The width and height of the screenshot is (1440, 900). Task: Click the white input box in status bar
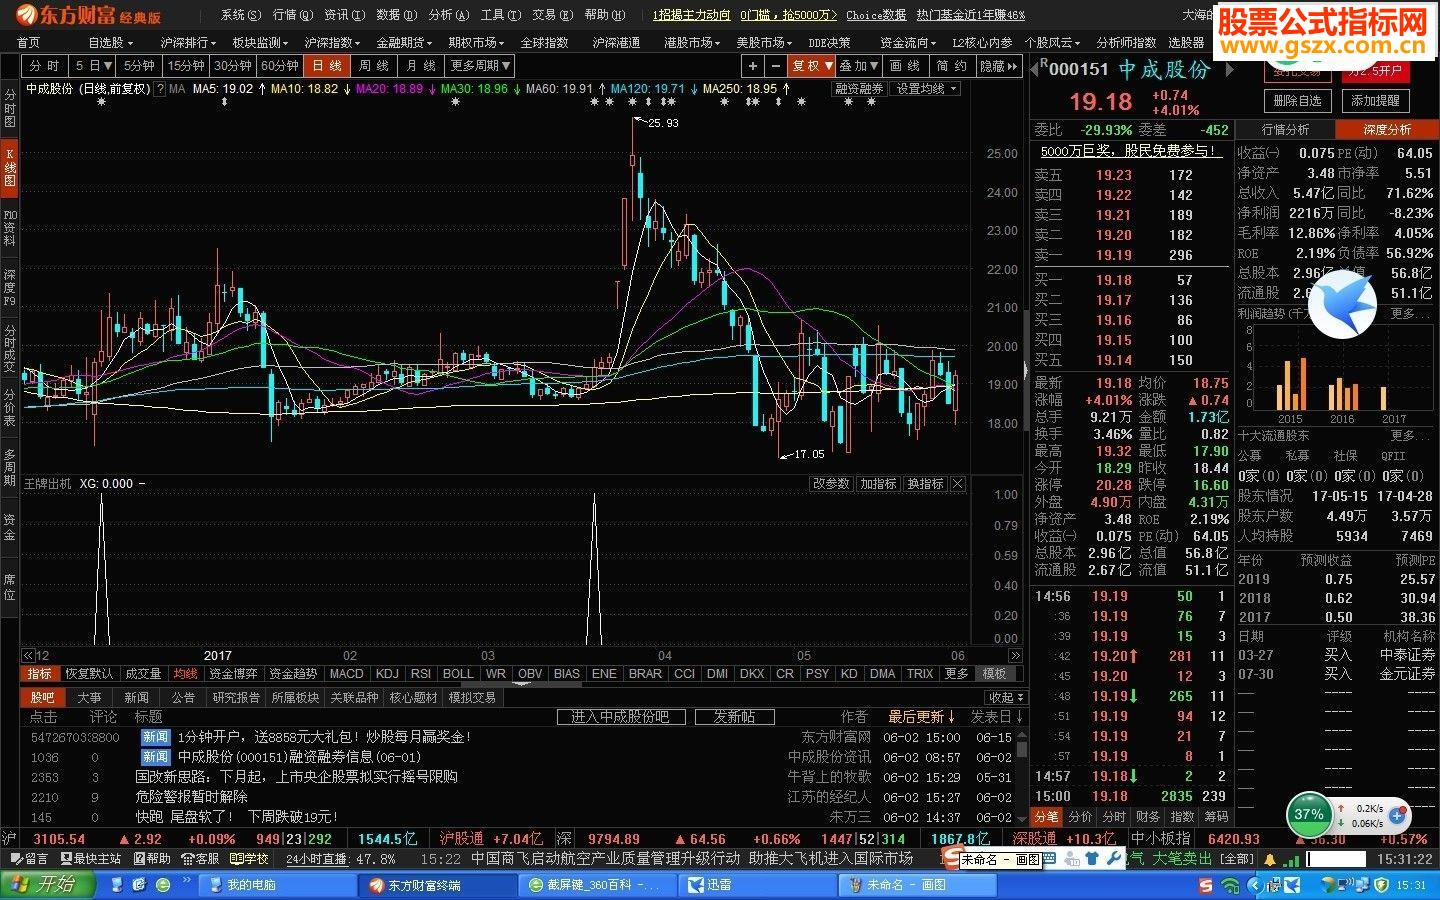pos(1336,859)
